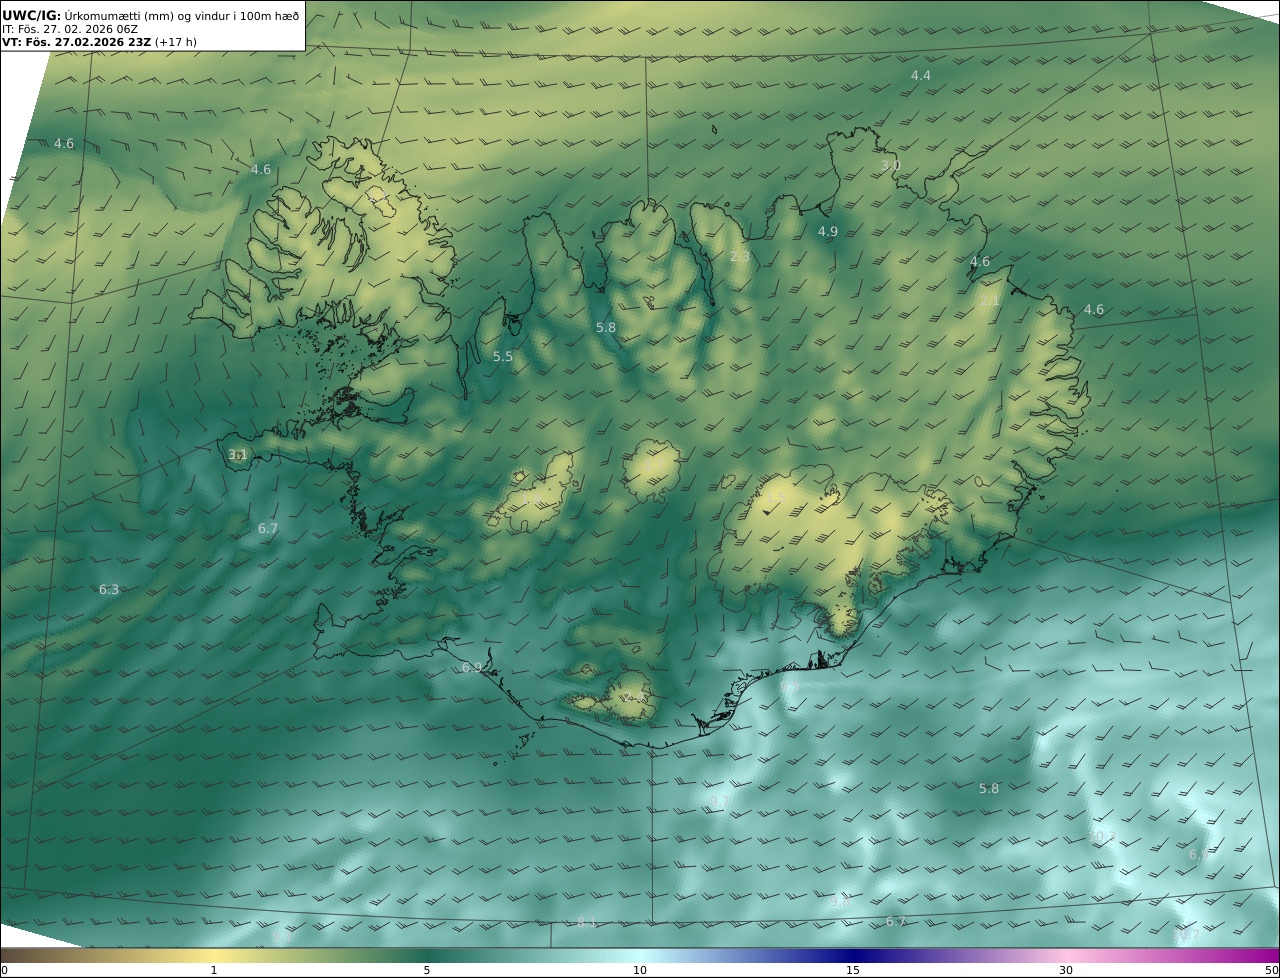
Task: Click the 'IT: Fös. 27. 02. 2026 06Z' line
Action: coord(70,29)
